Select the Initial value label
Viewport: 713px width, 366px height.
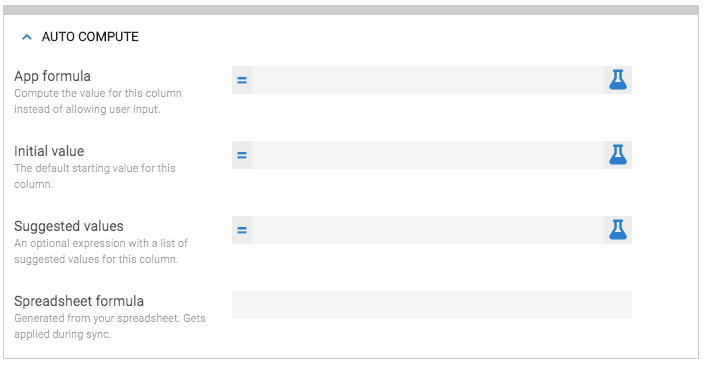pyautogui.click(x=49, y=151)
